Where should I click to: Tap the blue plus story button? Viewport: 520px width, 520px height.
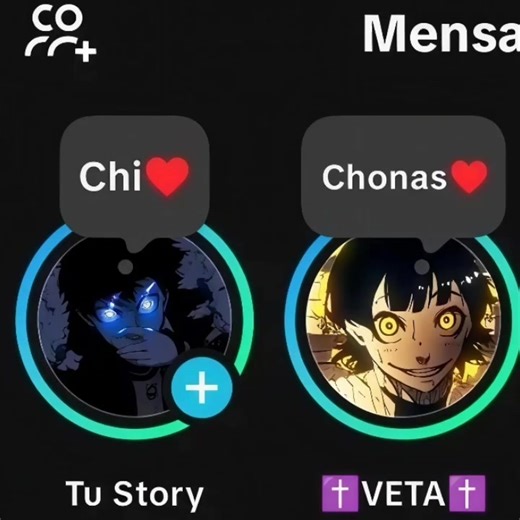tap(202, 387)
